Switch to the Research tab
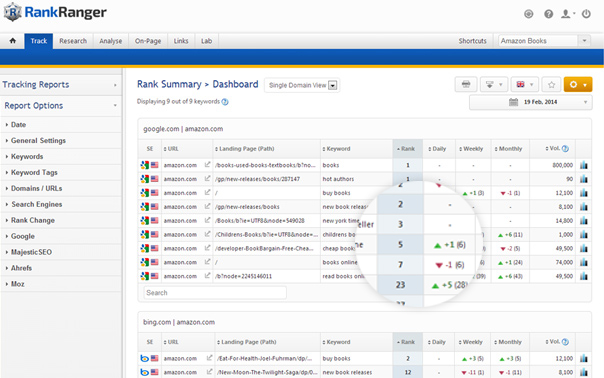The image size is (604, 378). [73, 41]
